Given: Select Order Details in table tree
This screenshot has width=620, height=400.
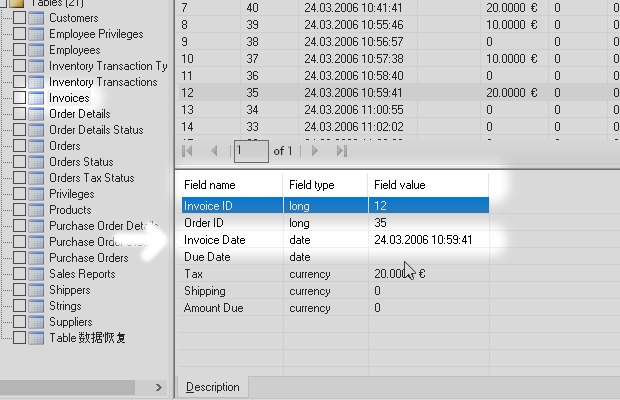Looking at the screenshot, I should pos(79,114).
